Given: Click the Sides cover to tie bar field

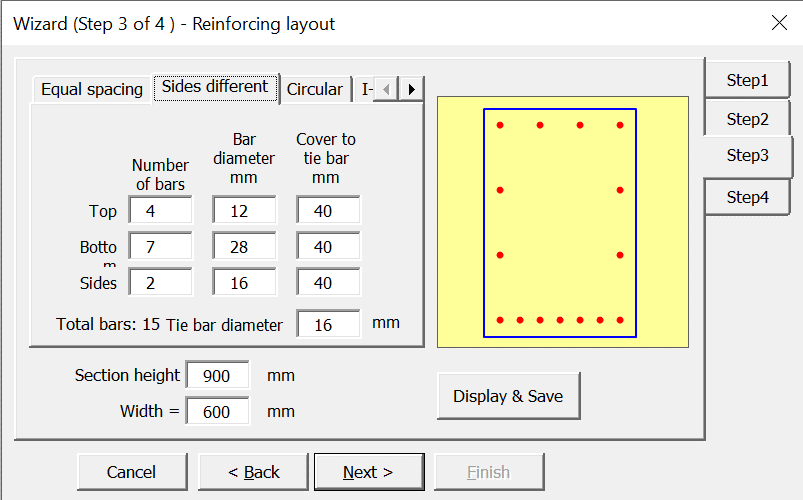Looking at the screenshot, I should pyautogui.click(x=328, y=283).
